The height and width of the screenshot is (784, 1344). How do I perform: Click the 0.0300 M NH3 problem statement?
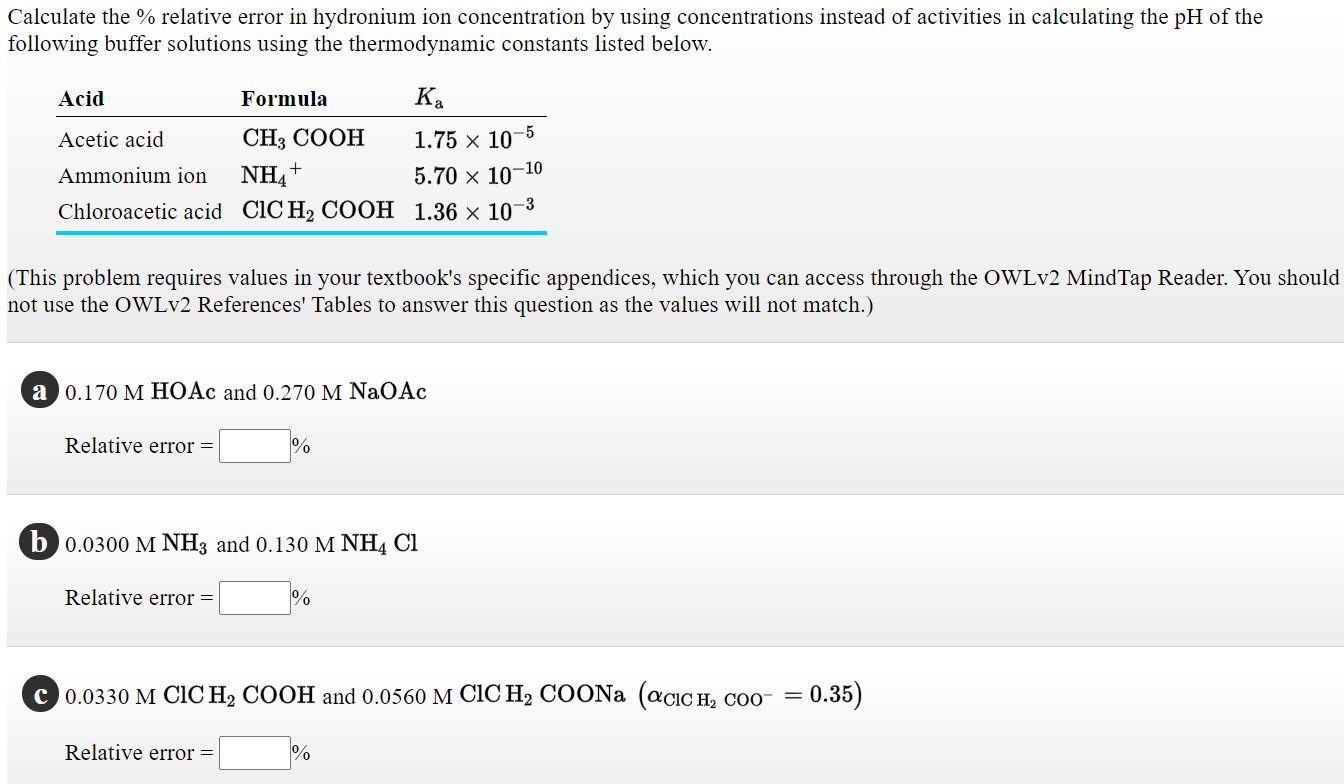point(240,544)
